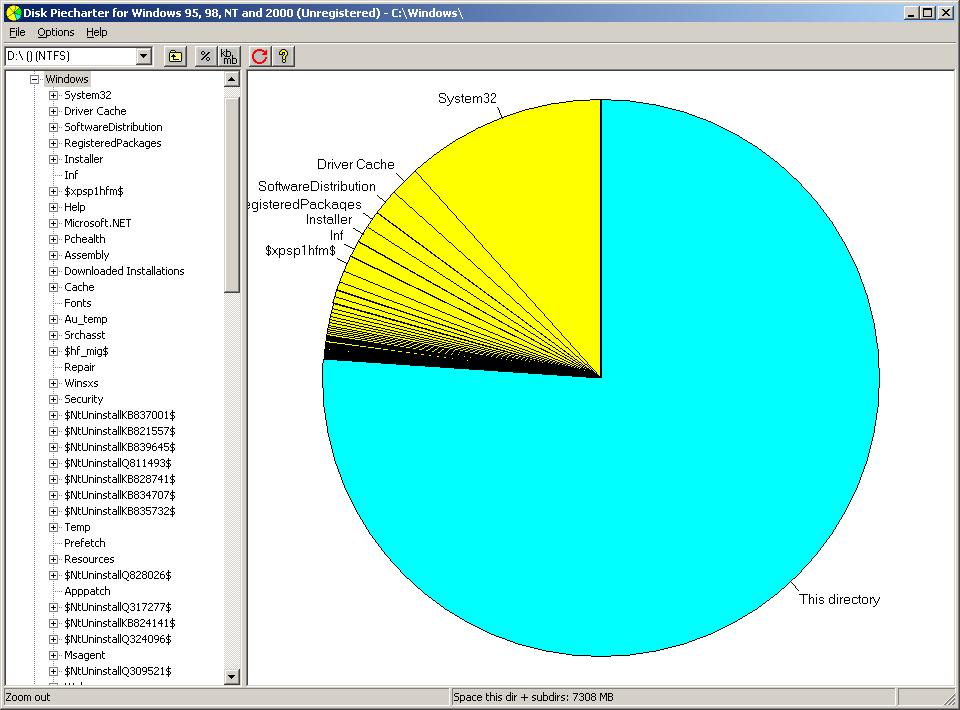960x710 pixels.
Task: Click the Disk Piecharter title bar icon
Action: 12,12
